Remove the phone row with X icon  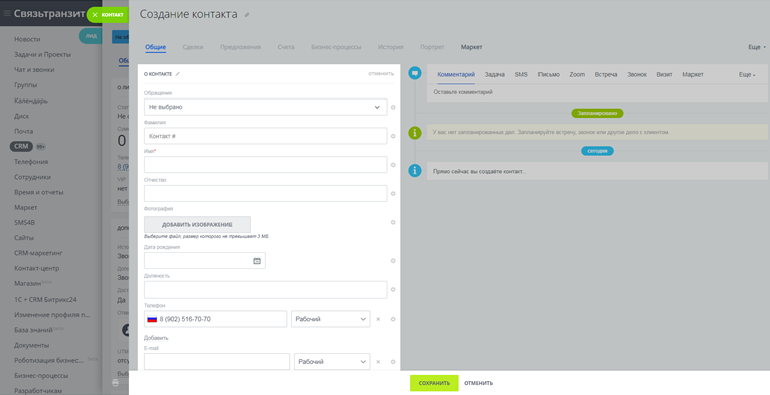tap(378, 319)
